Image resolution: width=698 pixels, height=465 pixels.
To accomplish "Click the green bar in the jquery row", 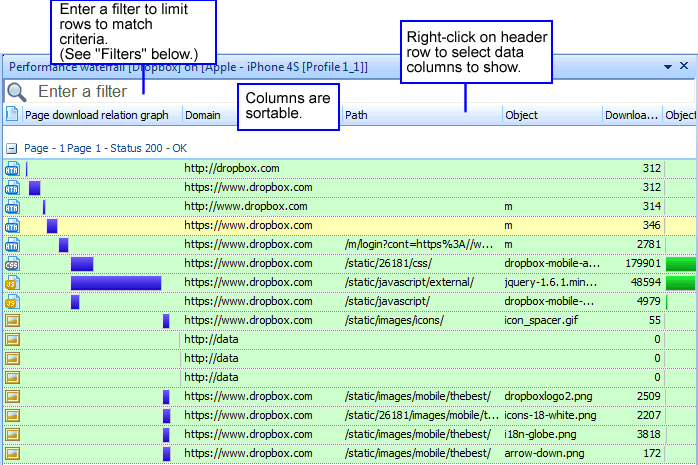I will (681, 283).
